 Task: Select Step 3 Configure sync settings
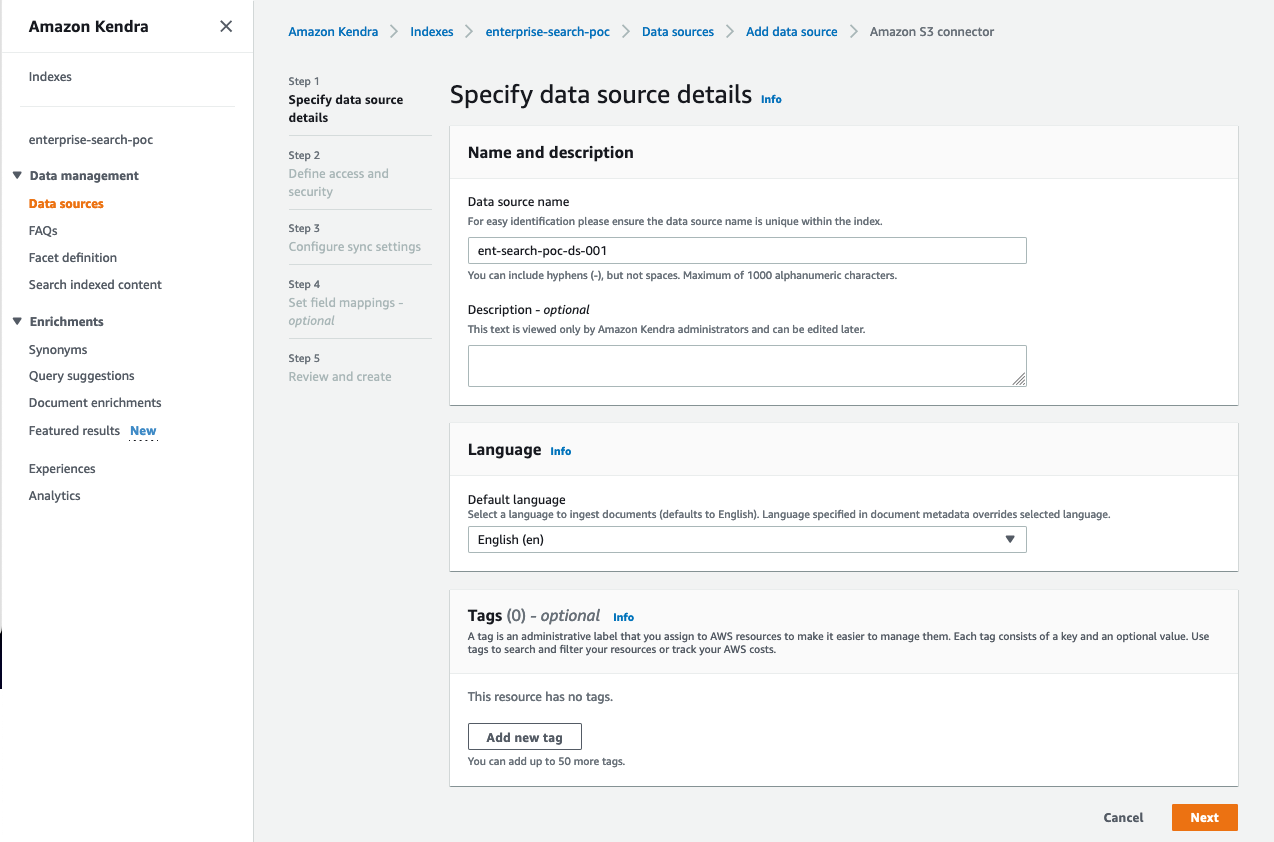coord(355,247)
